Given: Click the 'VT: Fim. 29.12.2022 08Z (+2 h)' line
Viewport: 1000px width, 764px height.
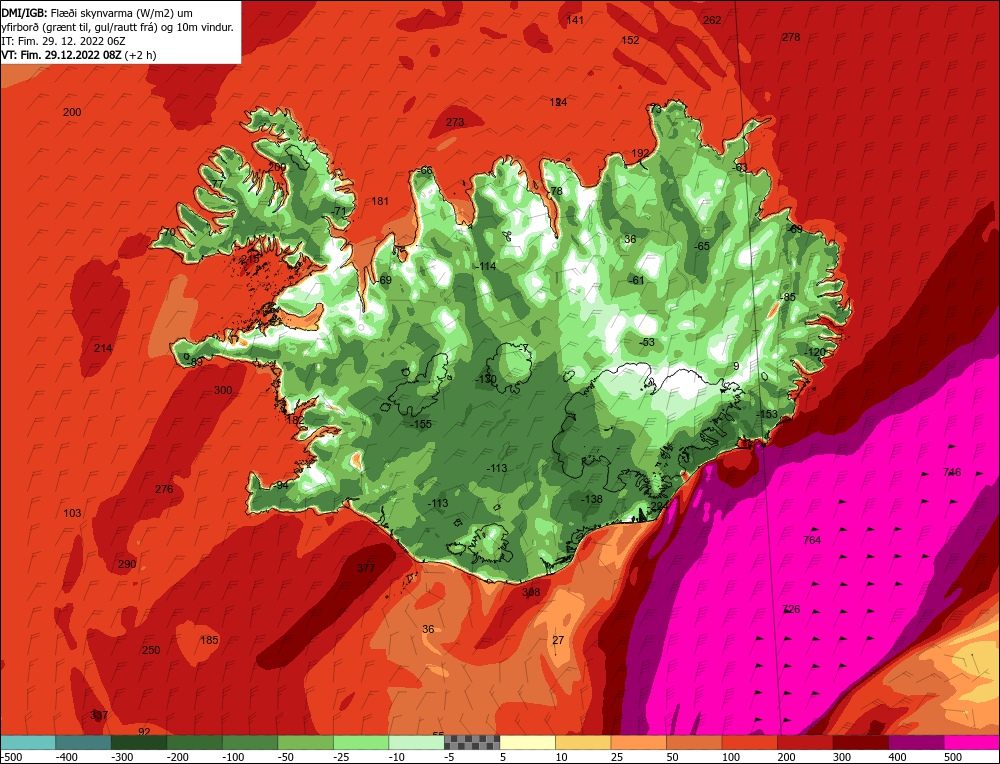Looking at the screenshot, I should click(x=78, y=55).
